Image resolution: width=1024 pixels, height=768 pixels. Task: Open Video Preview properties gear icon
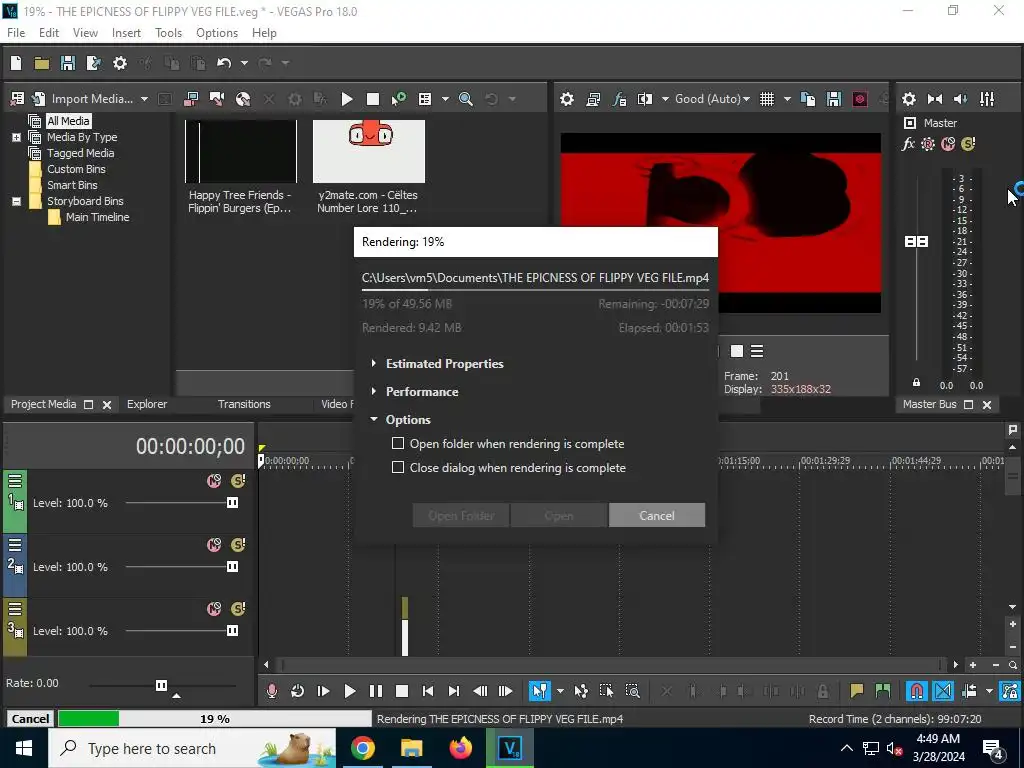[567, 99]
